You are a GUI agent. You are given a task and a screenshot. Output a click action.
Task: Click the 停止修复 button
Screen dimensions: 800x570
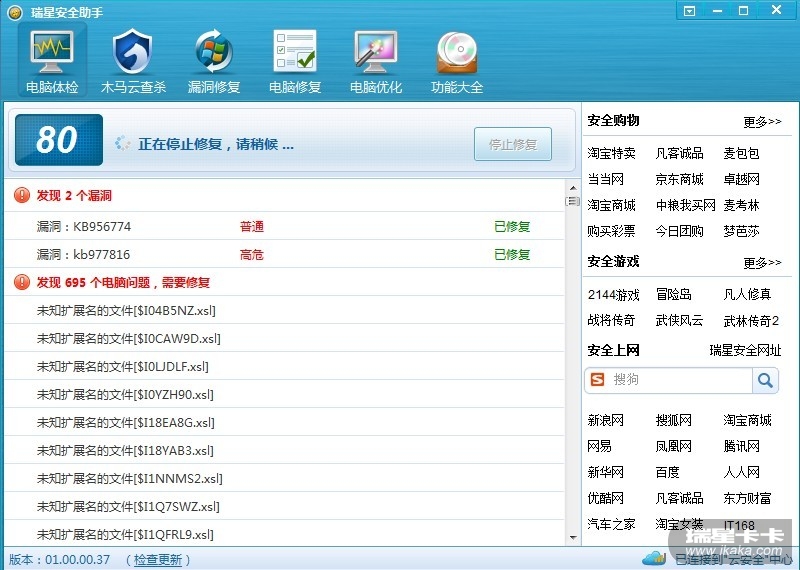(x=513, y=144)
